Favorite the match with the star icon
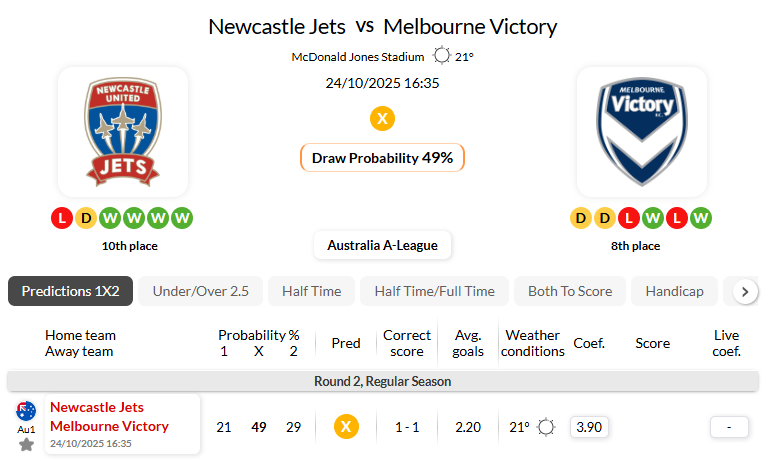This screenshot has height=462, width=768. 26,444
